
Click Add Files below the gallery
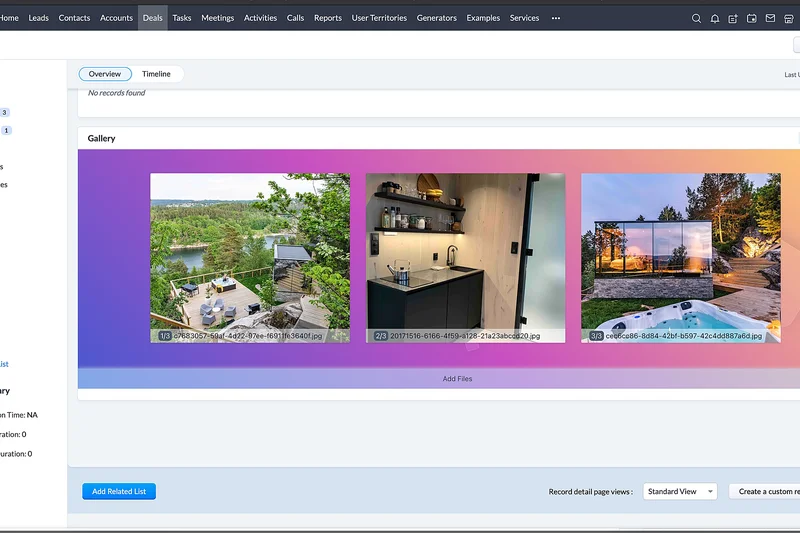[457, 379]
